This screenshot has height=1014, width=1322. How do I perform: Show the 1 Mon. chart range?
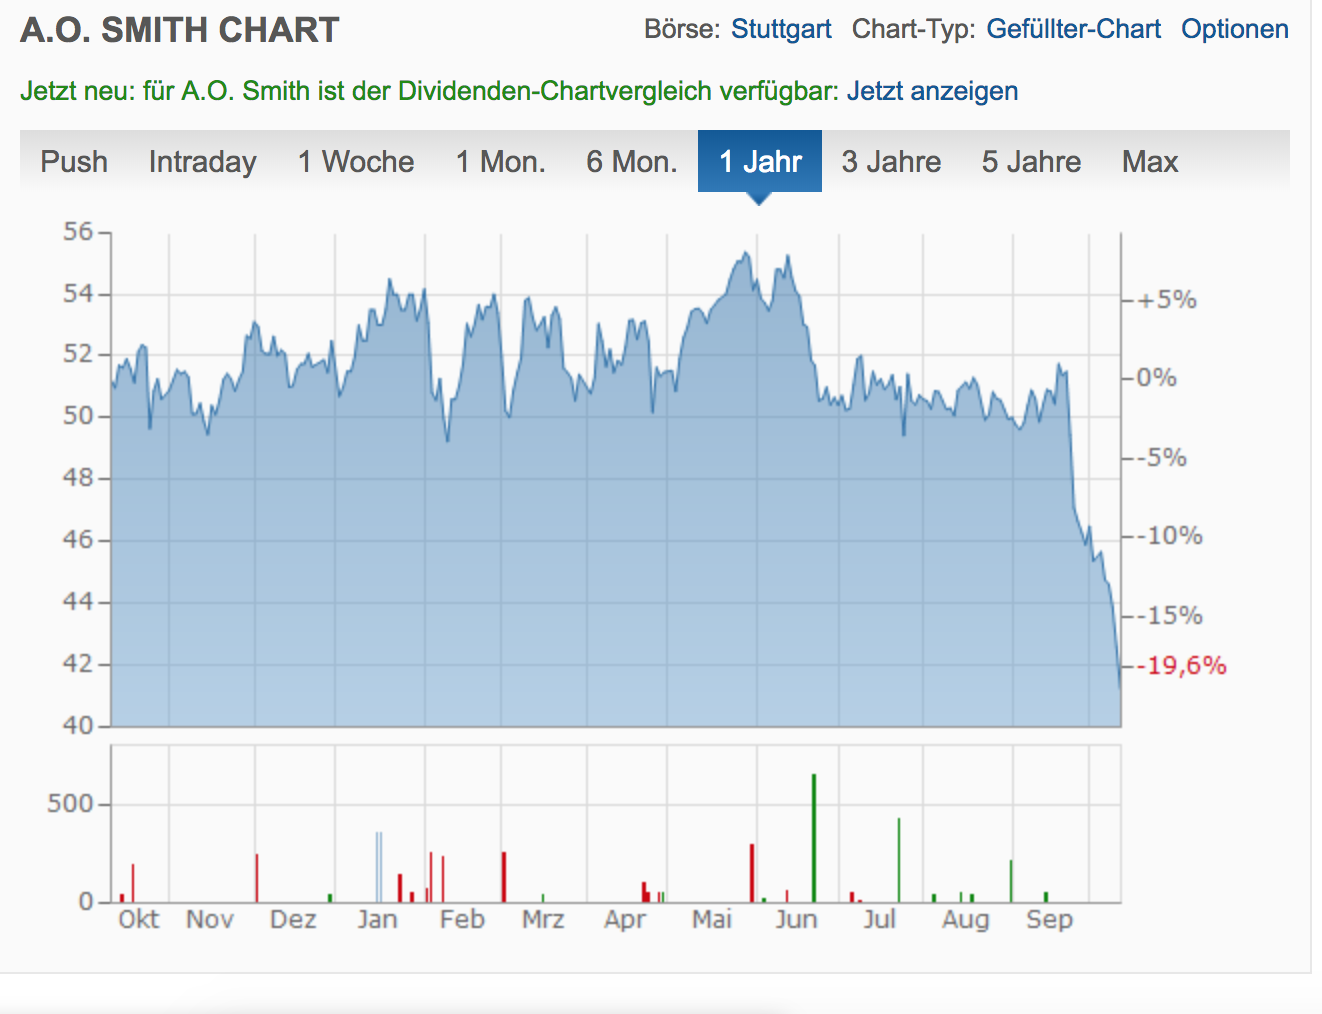coord(500,162)
